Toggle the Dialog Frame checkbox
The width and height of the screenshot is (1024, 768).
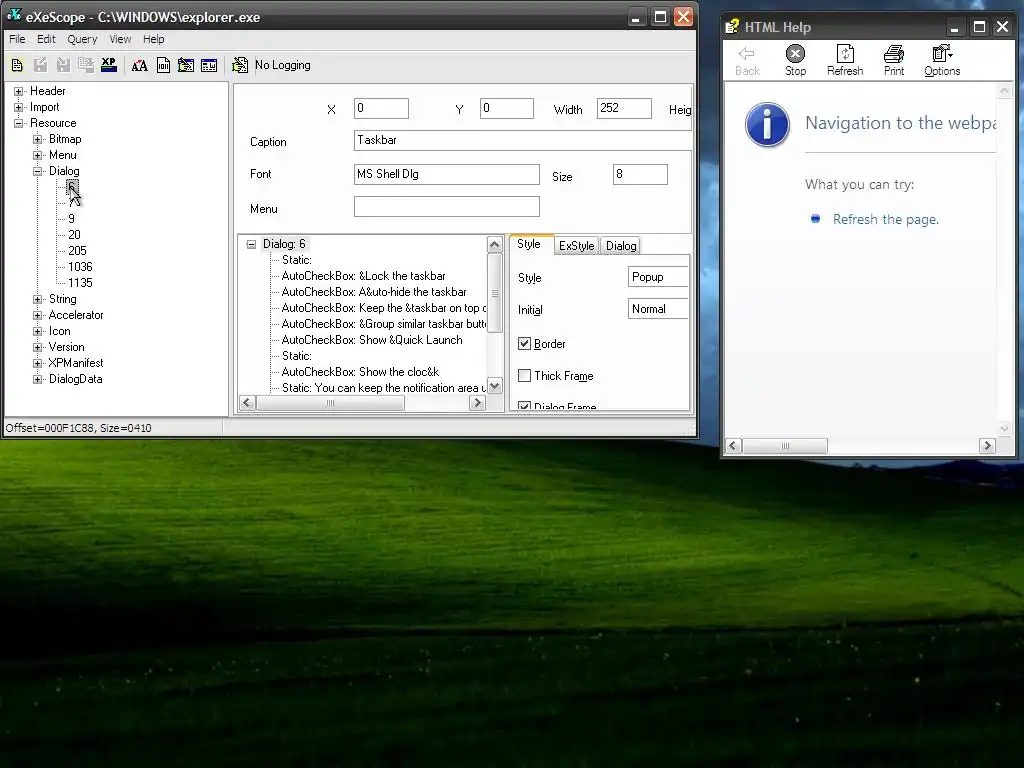524,406
